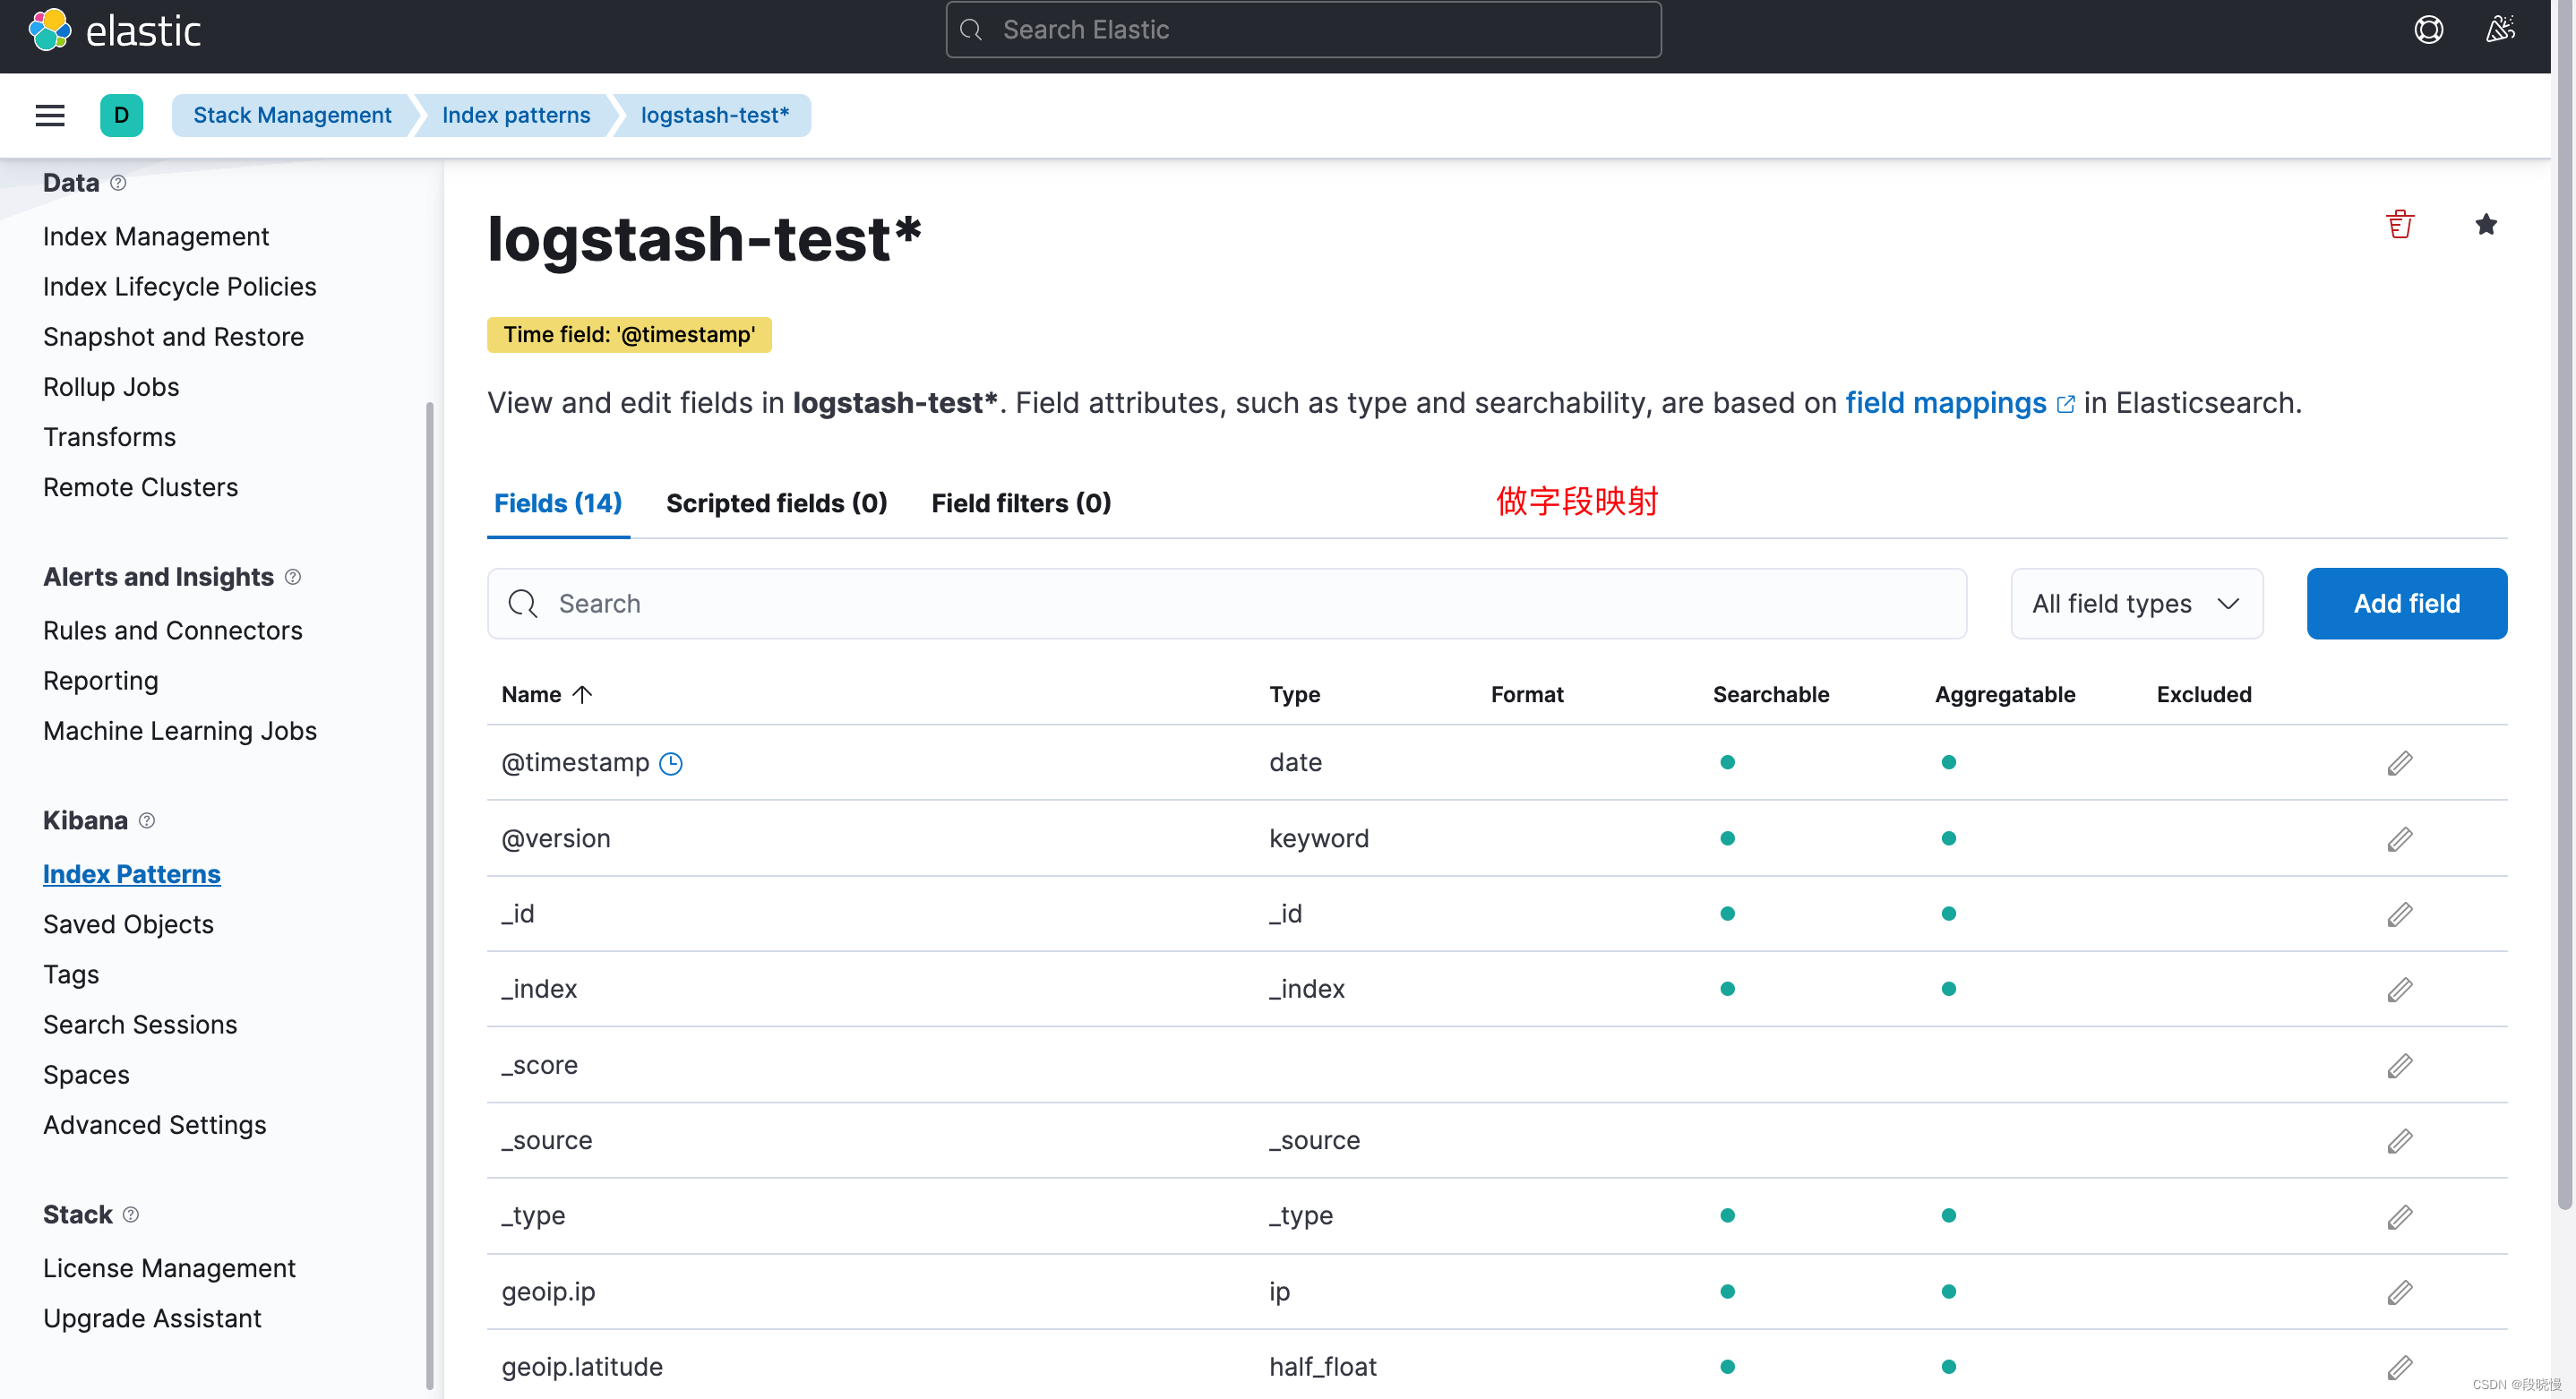Image resolution: width=2576 pixels, height=1399 pixels.
Task: Open Transforms in sidebar
Action: [x=110, y=437]
